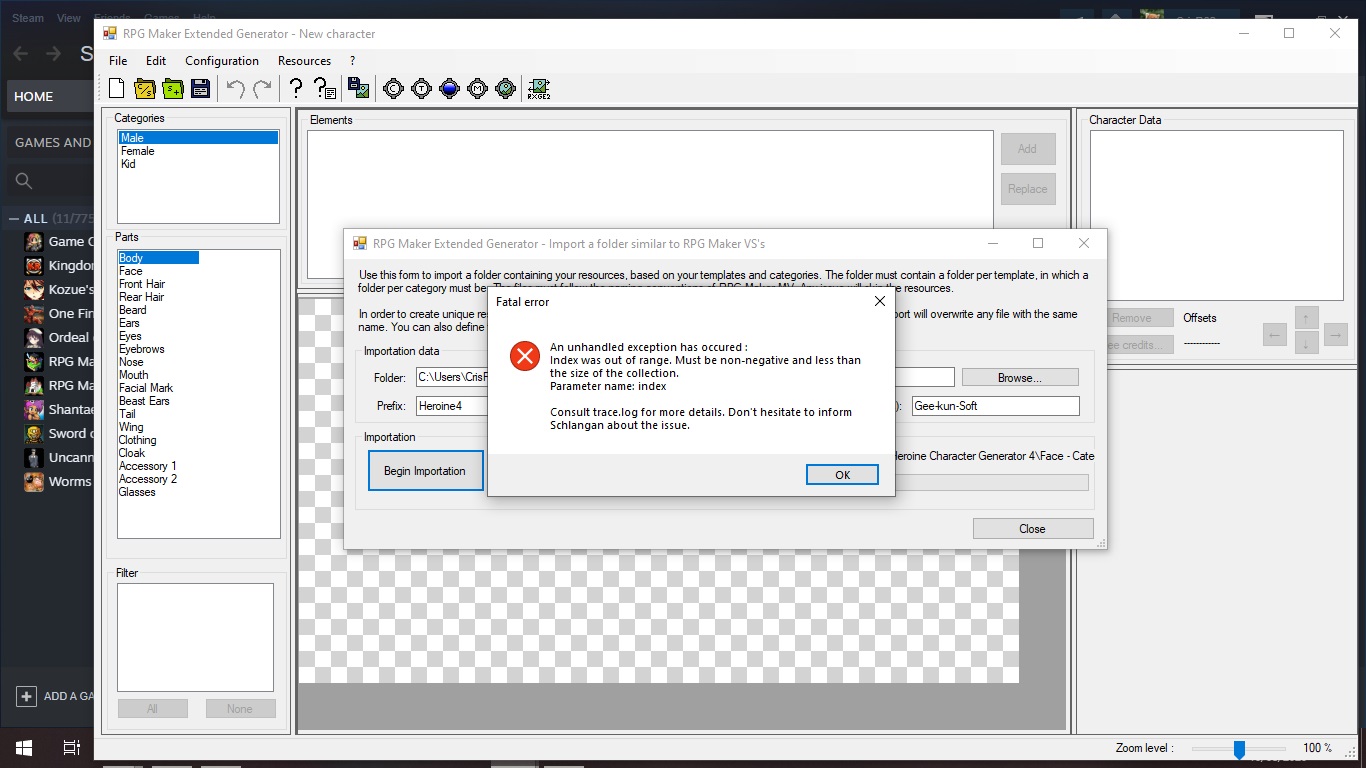Collapse the ALL games list in Steam
Screen dimensions: 1366x768
pyautogui.click(x=14, y=218)
